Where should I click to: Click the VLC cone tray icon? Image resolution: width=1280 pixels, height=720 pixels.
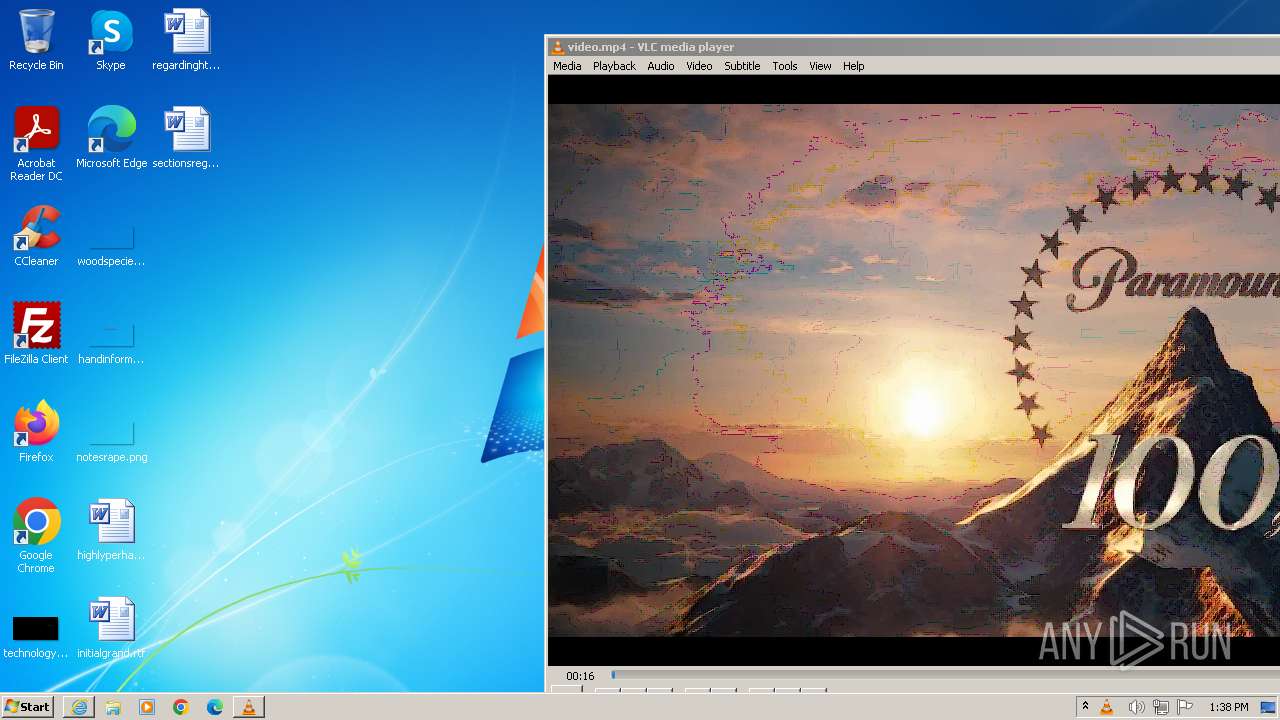pos(1107,707)
